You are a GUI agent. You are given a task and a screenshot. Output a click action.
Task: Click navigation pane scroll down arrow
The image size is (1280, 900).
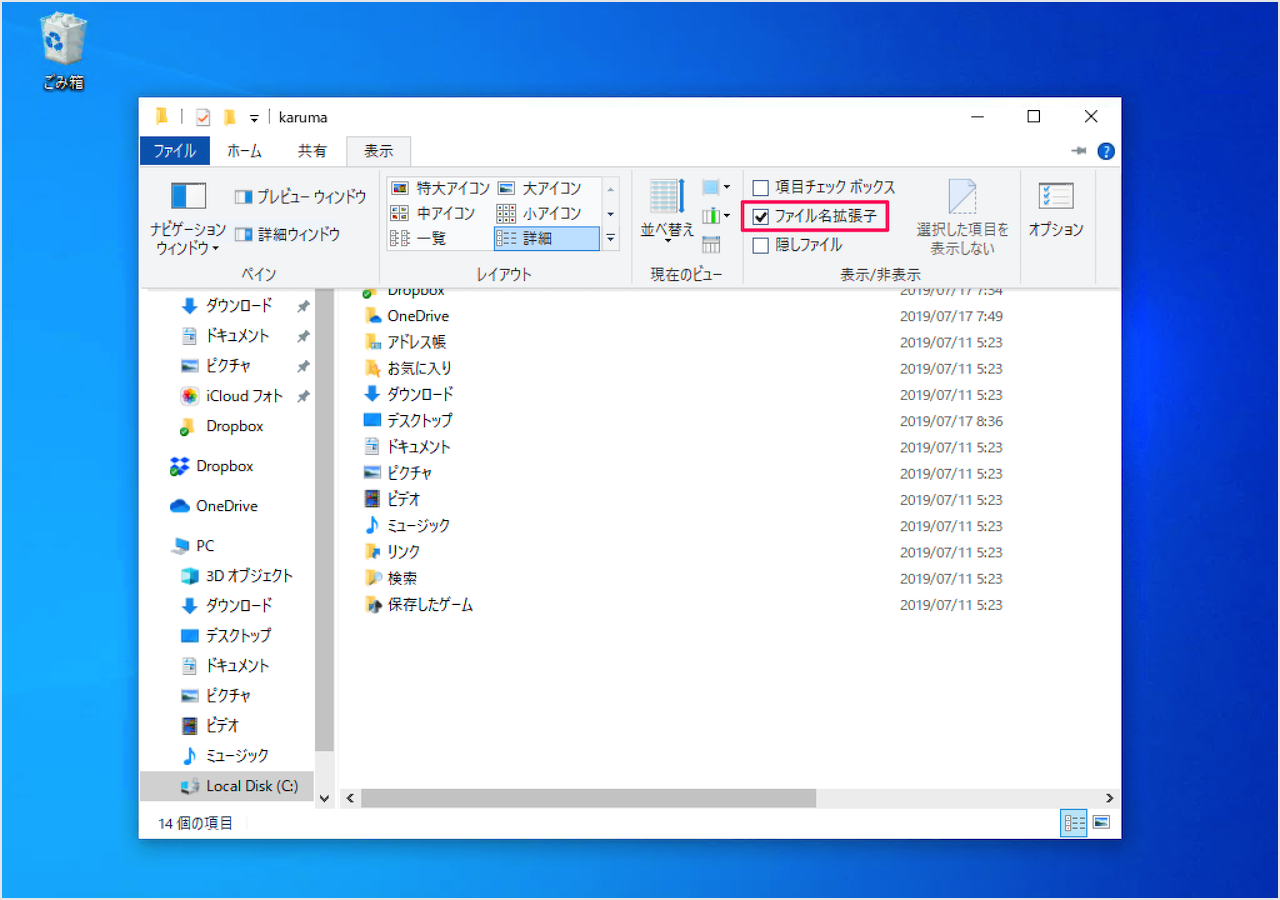(x=324, y=798)
